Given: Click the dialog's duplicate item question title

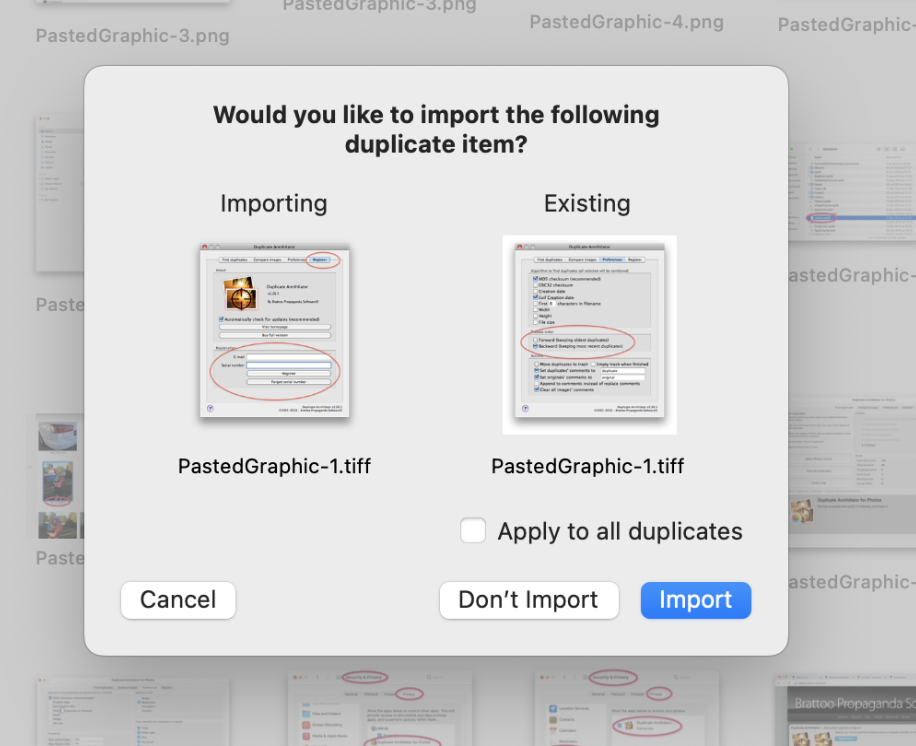Looking at the screenshot, I should (x=436, y=129).
